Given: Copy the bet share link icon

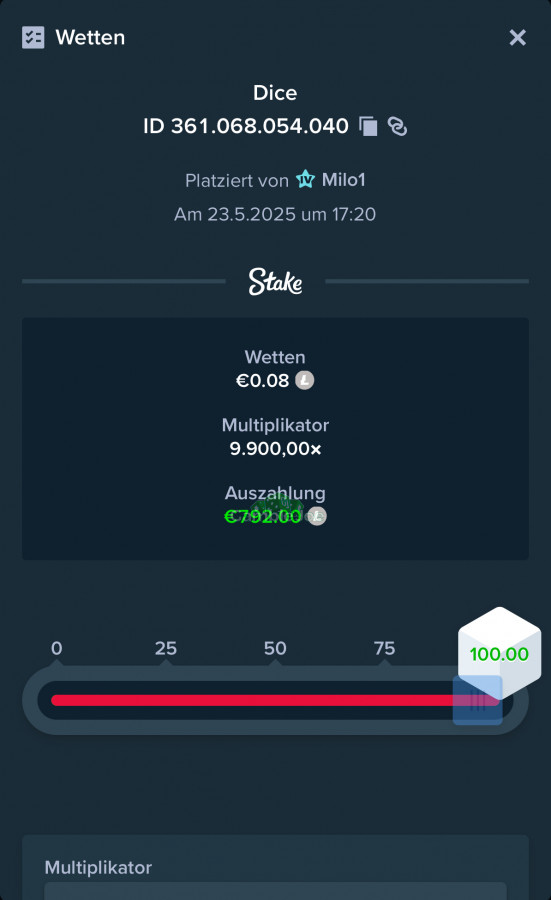Looking at the screenshot, I should pyautogui.click(x=397, y=126).
